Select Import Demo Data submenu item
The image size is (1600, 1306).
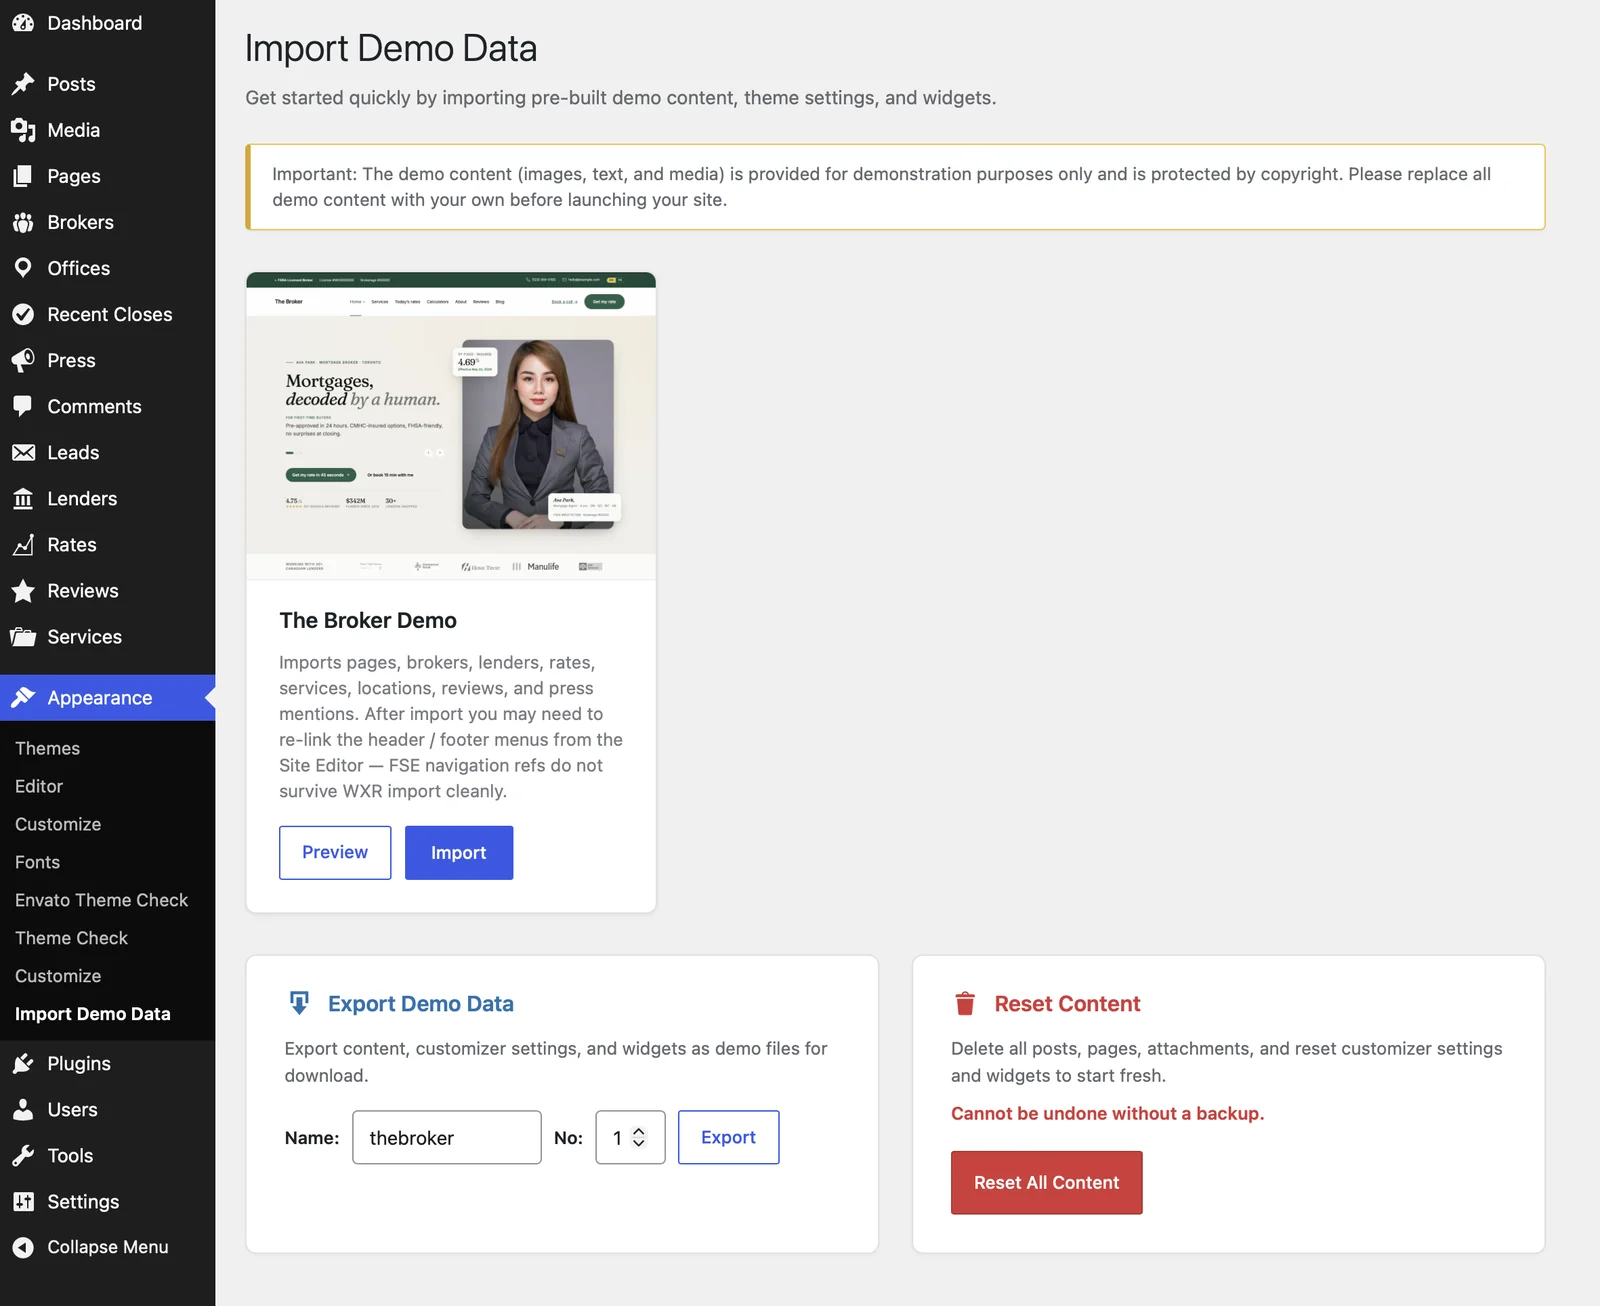93,1014
